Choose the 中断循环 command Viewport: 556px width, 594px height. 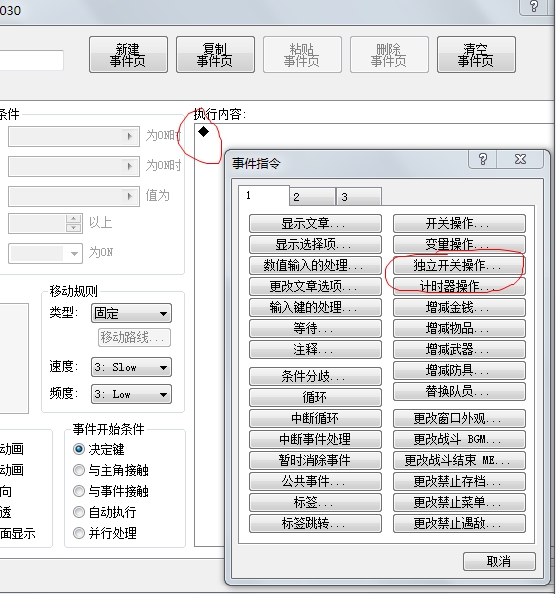click(315, 418)
